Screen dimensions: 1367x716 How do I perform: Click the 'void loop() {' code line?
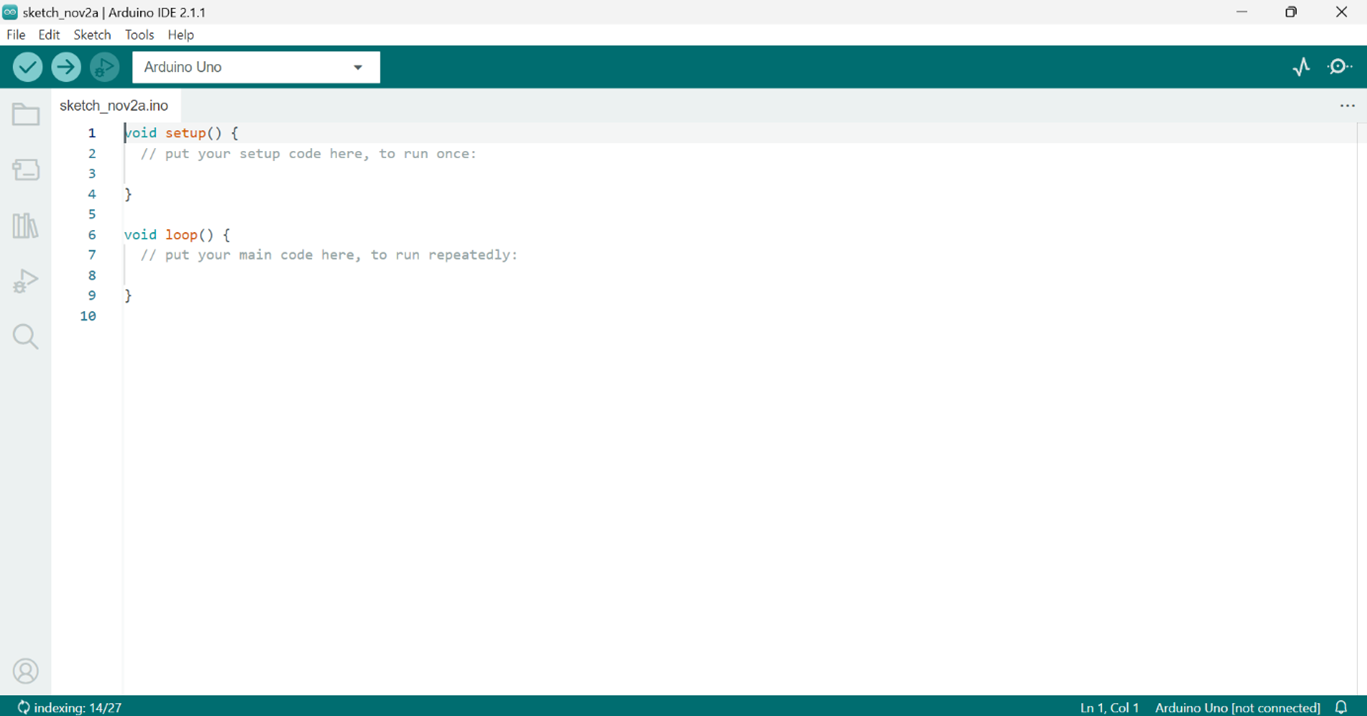pyautogui.click(x=177, y=235)
